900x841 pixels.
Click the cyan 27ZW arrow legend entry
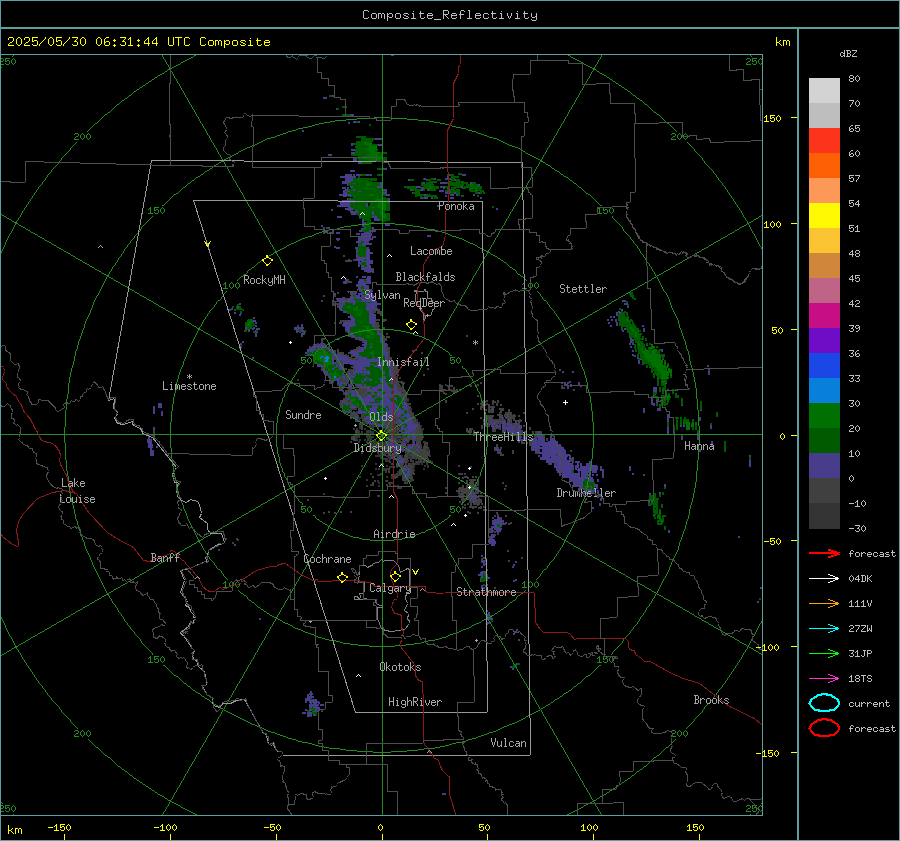click(x=824, y=628)
